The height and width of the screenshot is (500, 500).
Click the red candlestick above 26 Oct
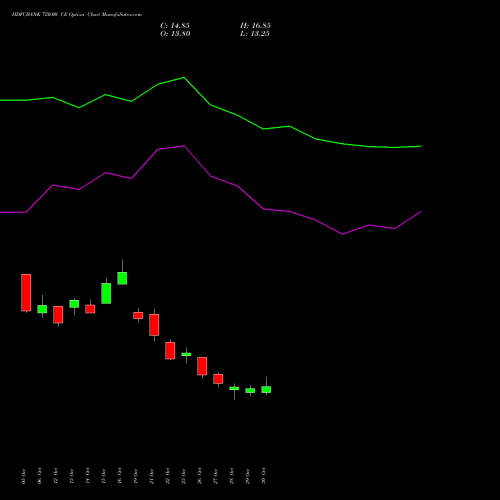click(x=202, y=366)
